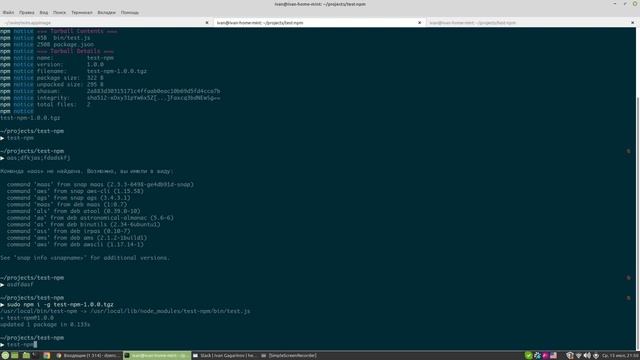Select the terminal window taskbar button

pyautogui.click(x=157, y=356)
